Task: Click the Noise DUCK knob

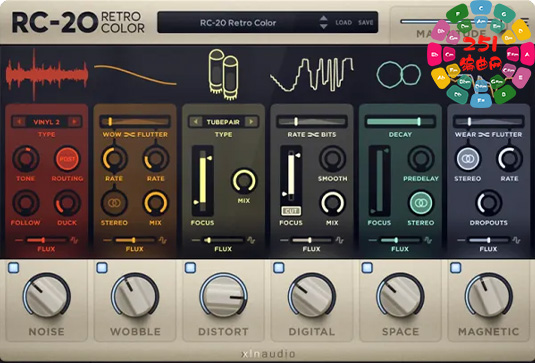Action: 67,203
